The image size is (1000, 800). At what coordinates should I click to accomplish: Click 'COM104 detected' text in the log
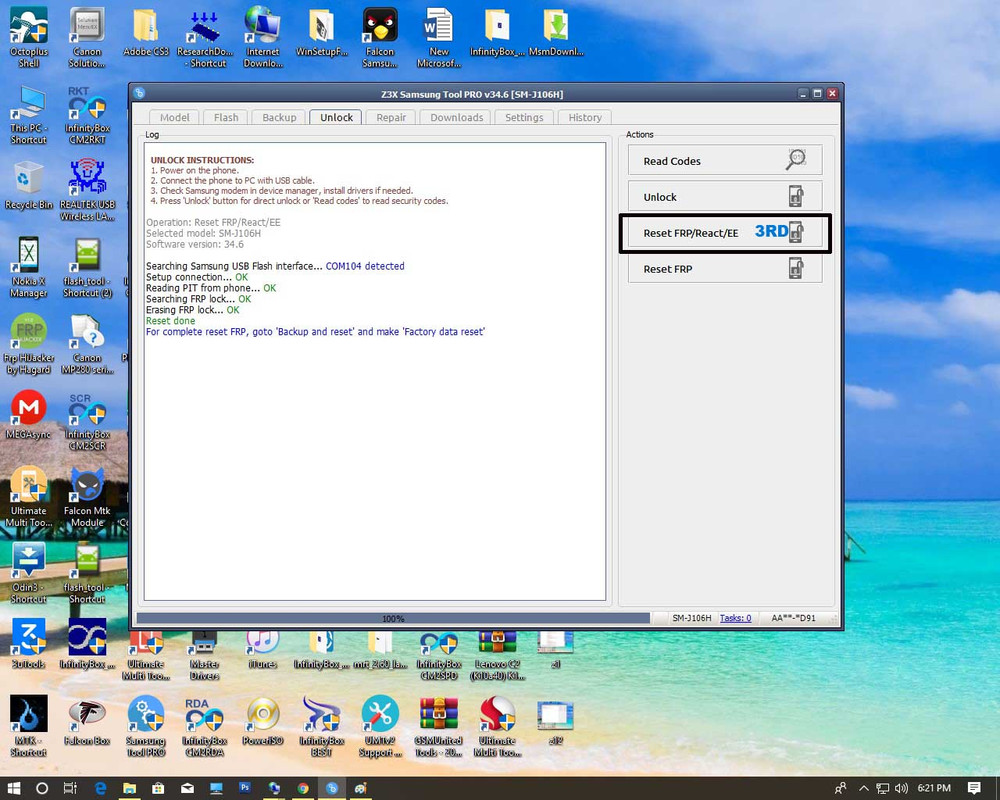tap(365, 266)
